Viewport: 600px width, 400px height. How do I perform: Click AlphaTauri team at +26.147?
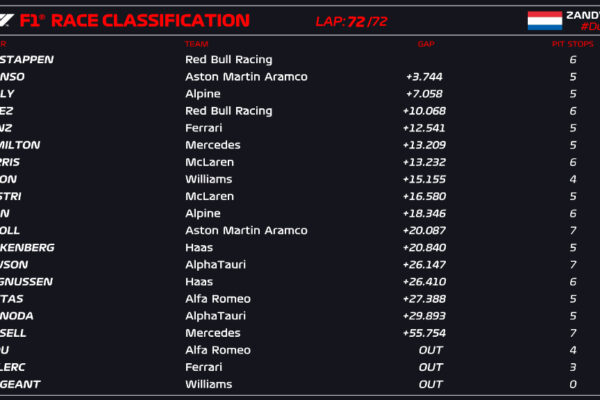[x=215, y=264]
